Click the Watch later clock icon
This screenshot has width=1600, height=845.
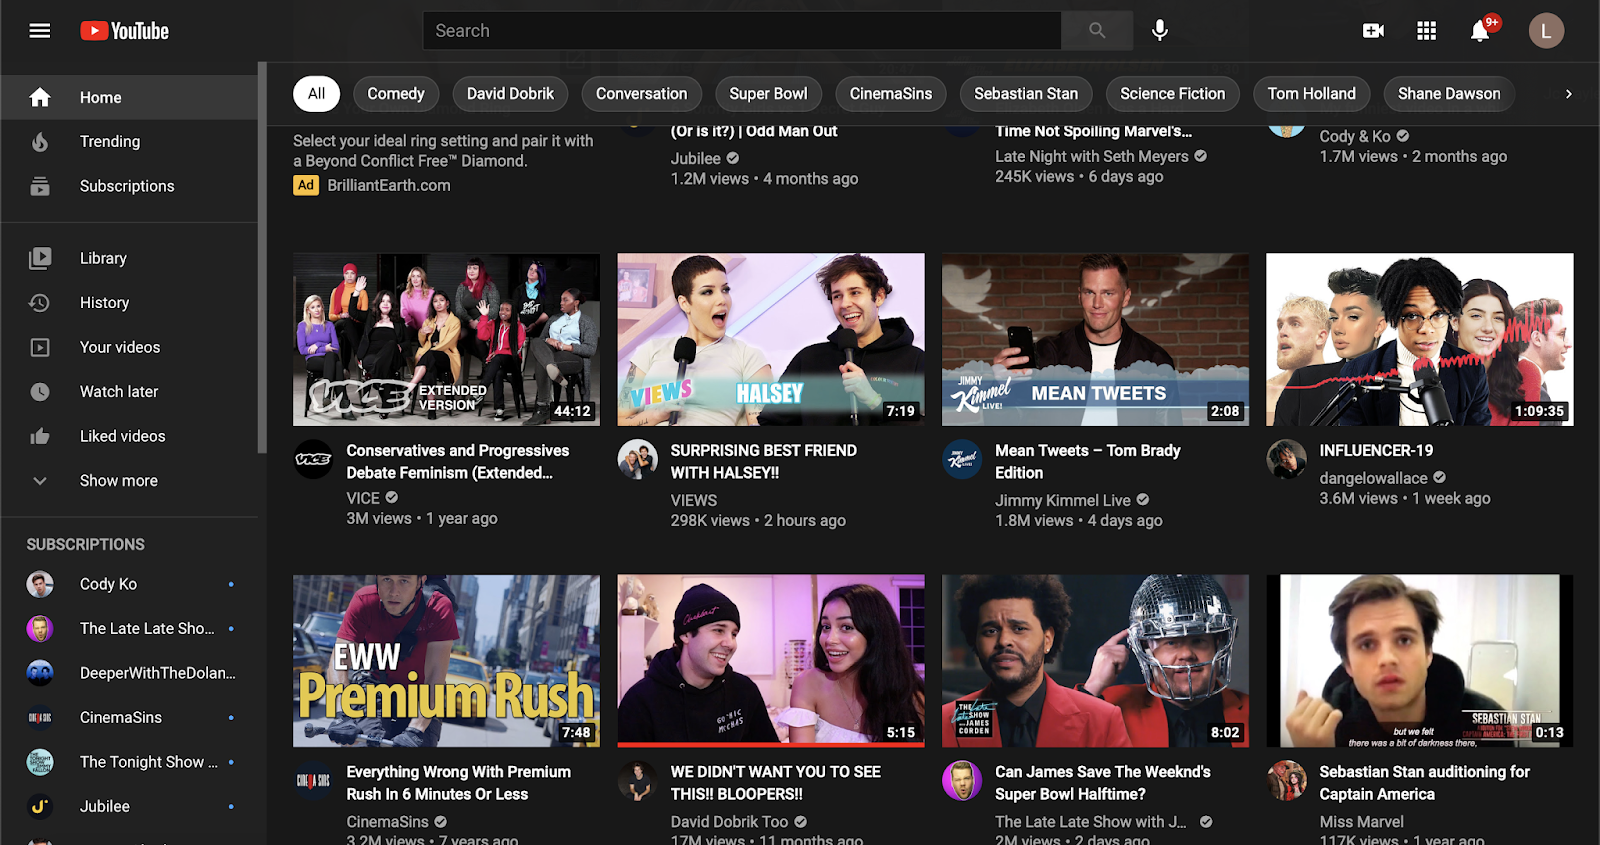pyautogui.click(x=40, y=392)
